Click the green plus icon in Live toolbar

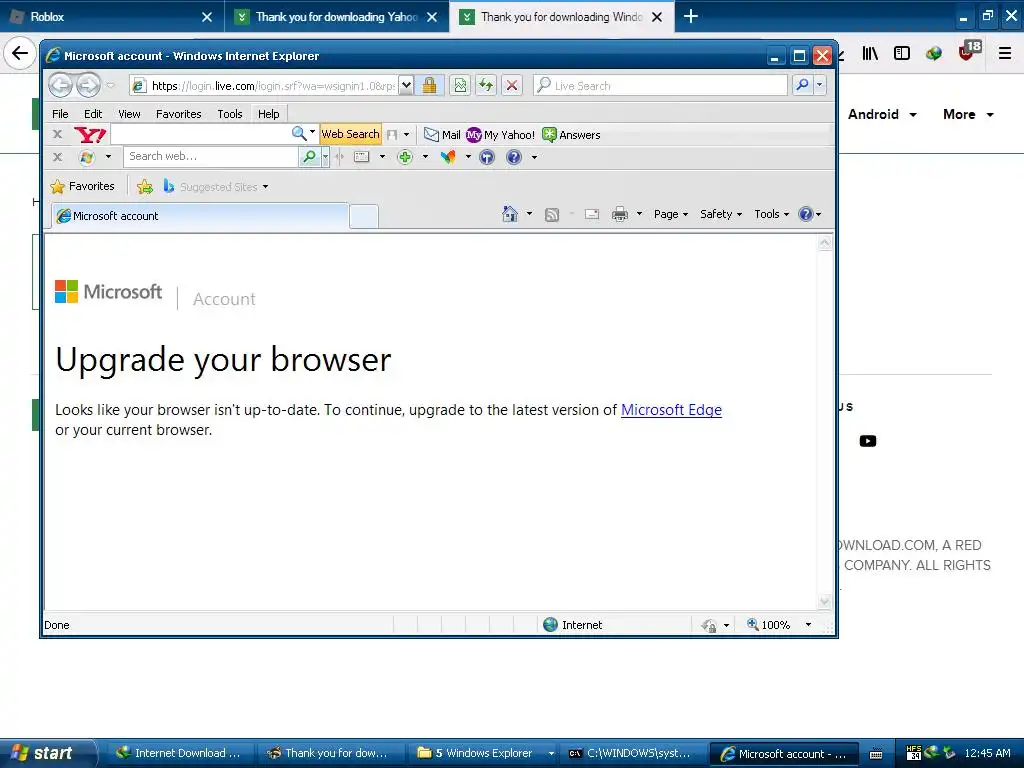click(405, 157)
